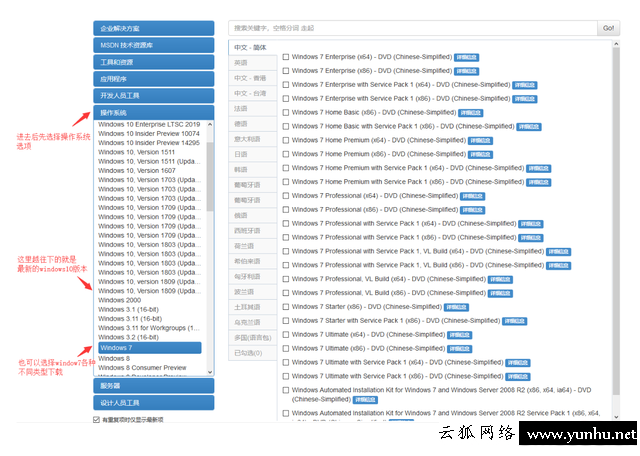640x456 pixels.
Task: Check Windows 7 Ultimate (x64) DVD
Action: [286, 335]
